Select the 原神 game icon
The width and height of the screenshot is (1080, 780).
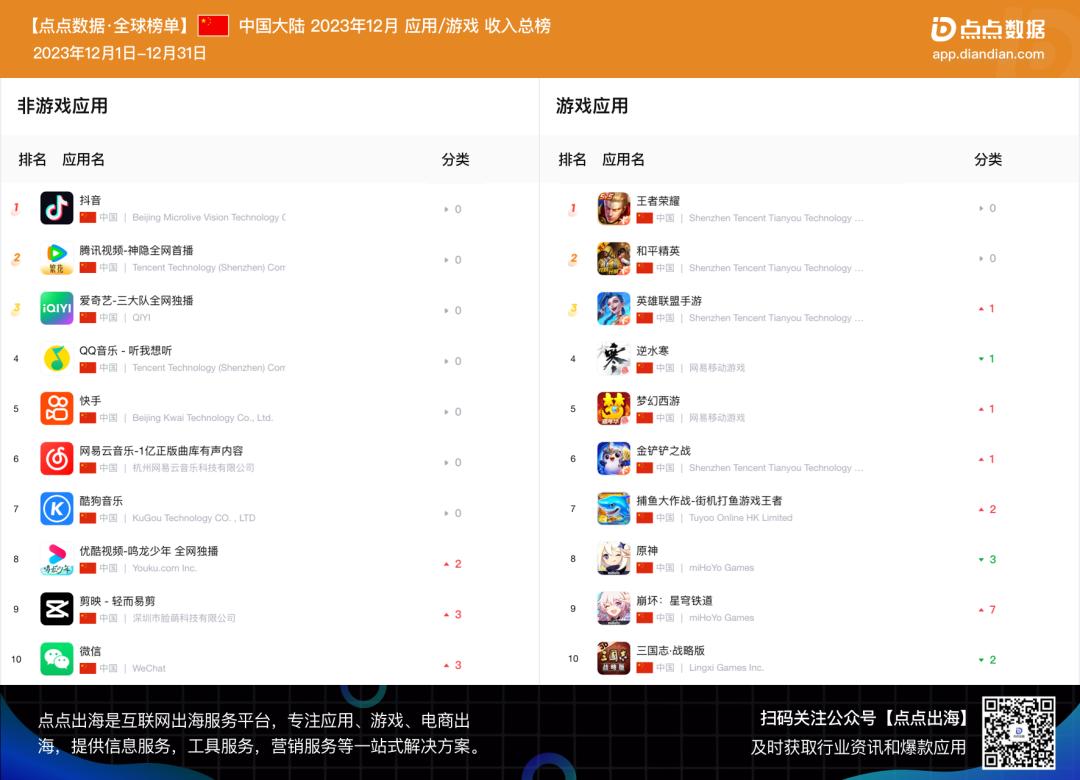[x=613, y=559]
